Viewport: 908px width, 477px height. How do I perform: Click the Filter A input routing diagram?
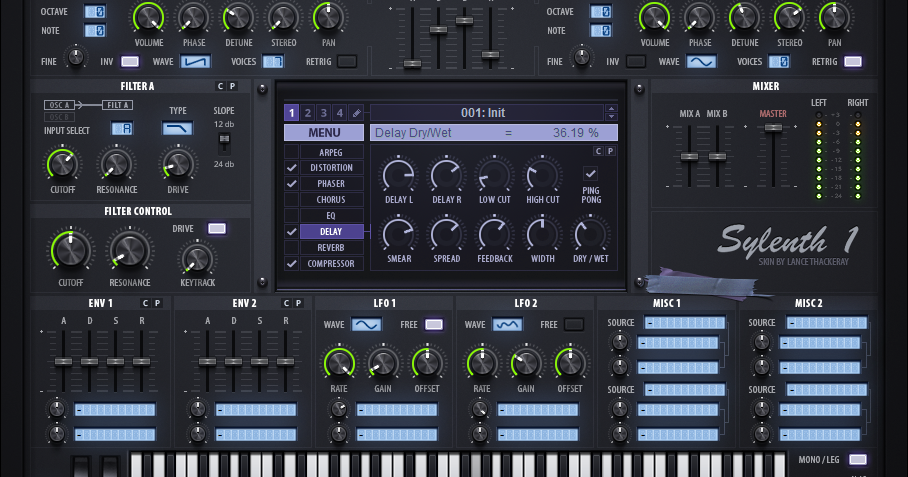(89, 111)
